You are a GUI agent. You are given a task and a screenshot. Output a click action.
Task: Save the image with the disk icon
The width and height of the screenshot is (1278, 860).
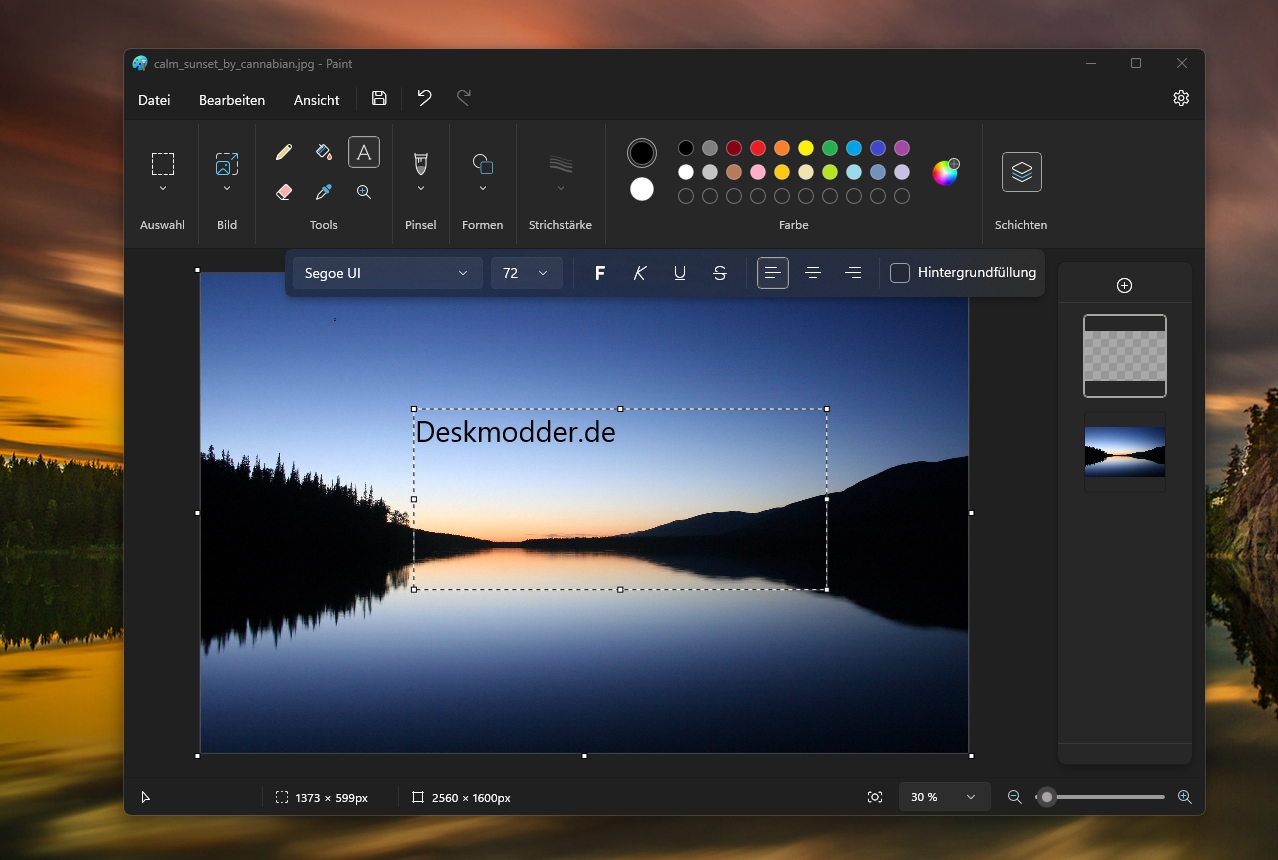[379, 98]
